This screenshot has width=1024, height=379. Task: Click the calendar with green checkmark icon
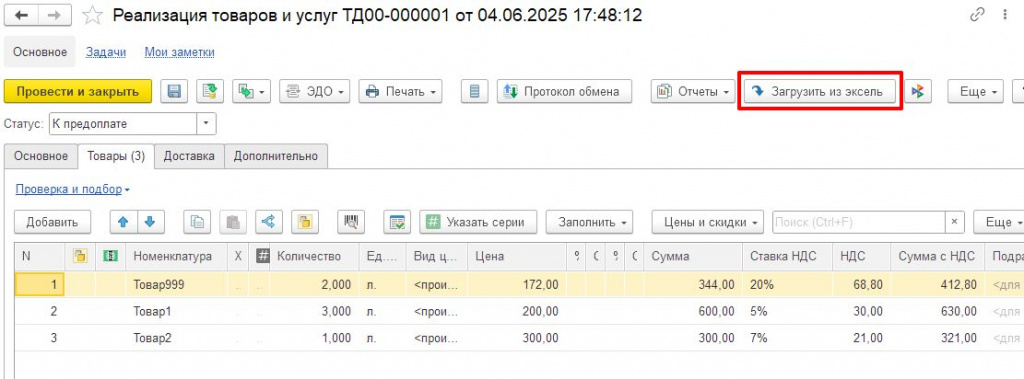point(396,222)
